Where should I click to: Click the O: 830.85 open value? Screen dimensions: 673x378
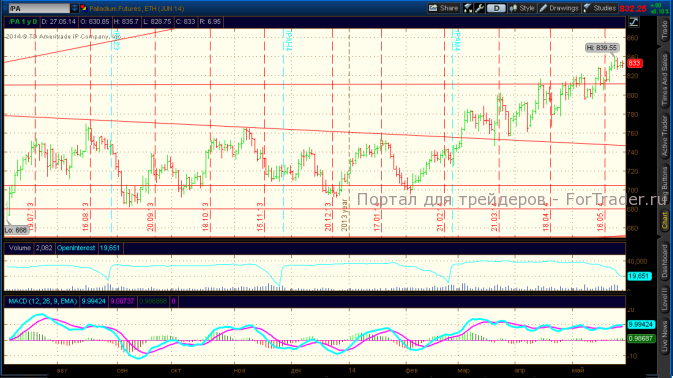coord(94,21)
